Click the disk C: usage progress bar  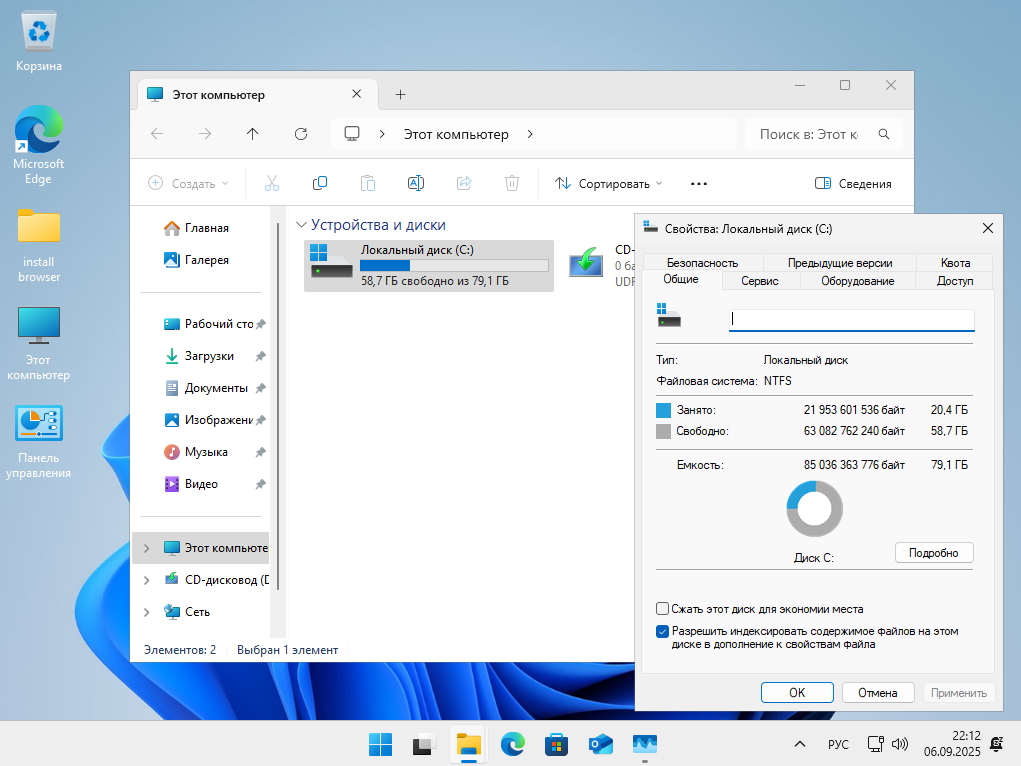[454, 265]
